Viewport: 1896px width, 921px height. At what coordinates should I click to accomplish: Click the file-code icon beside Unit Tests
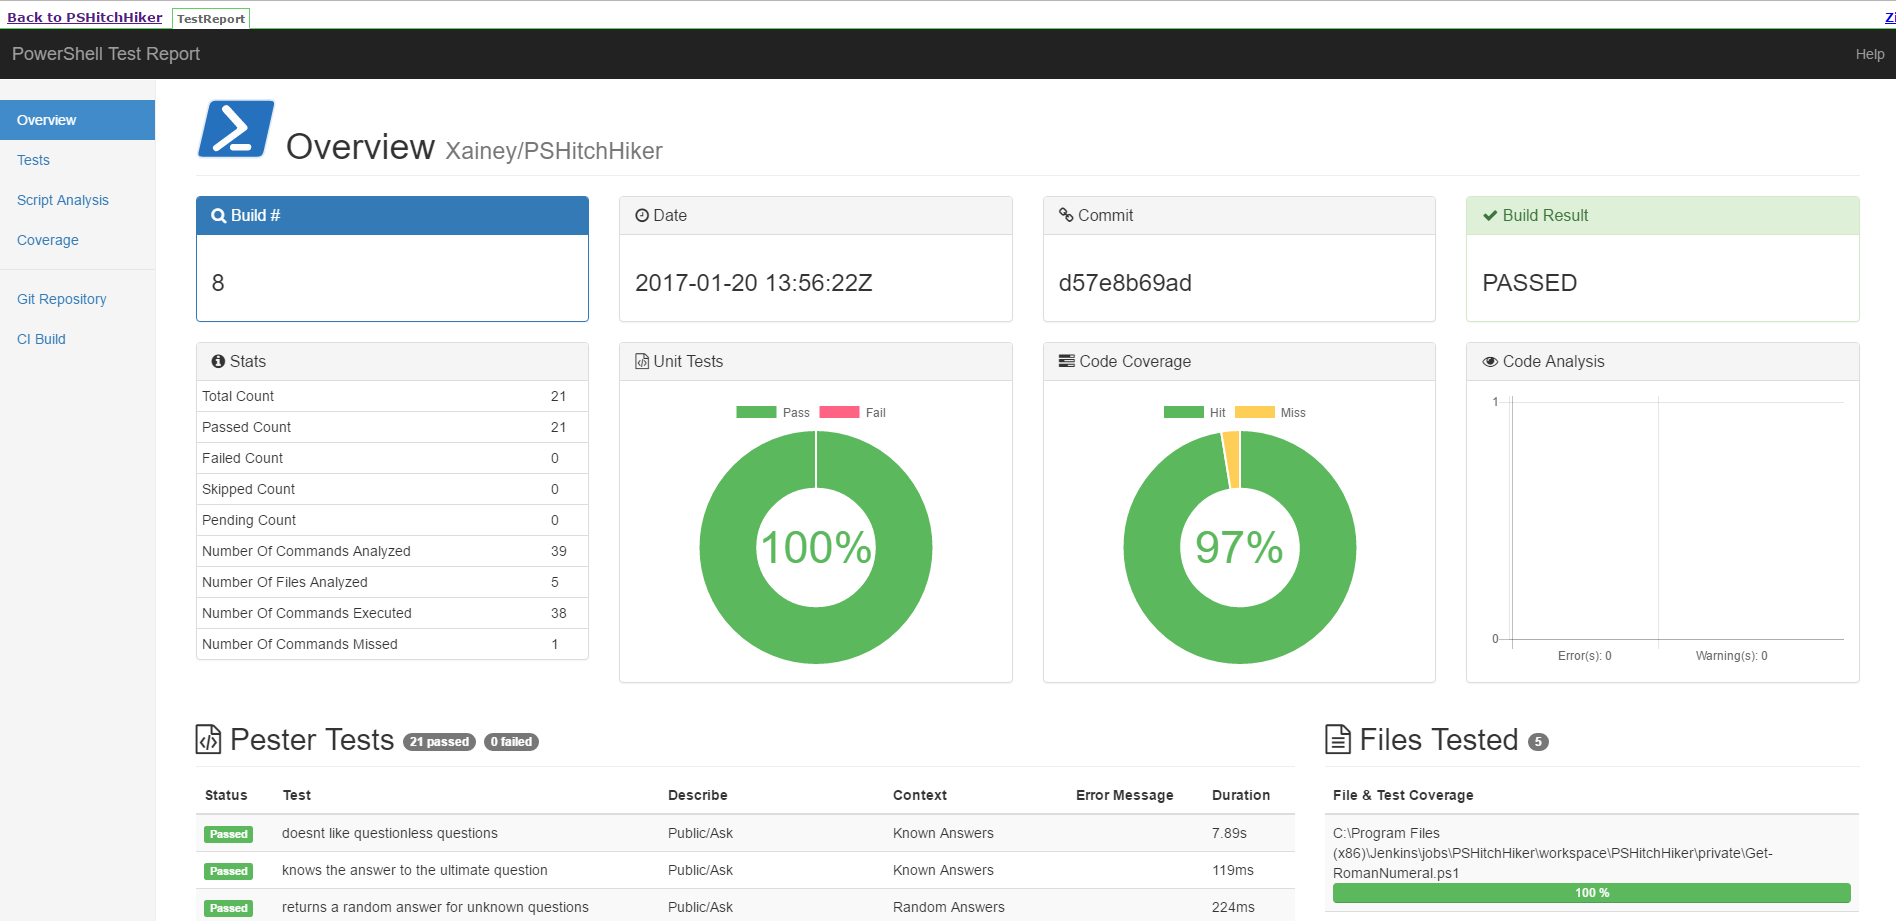click(x=642, y=362)
